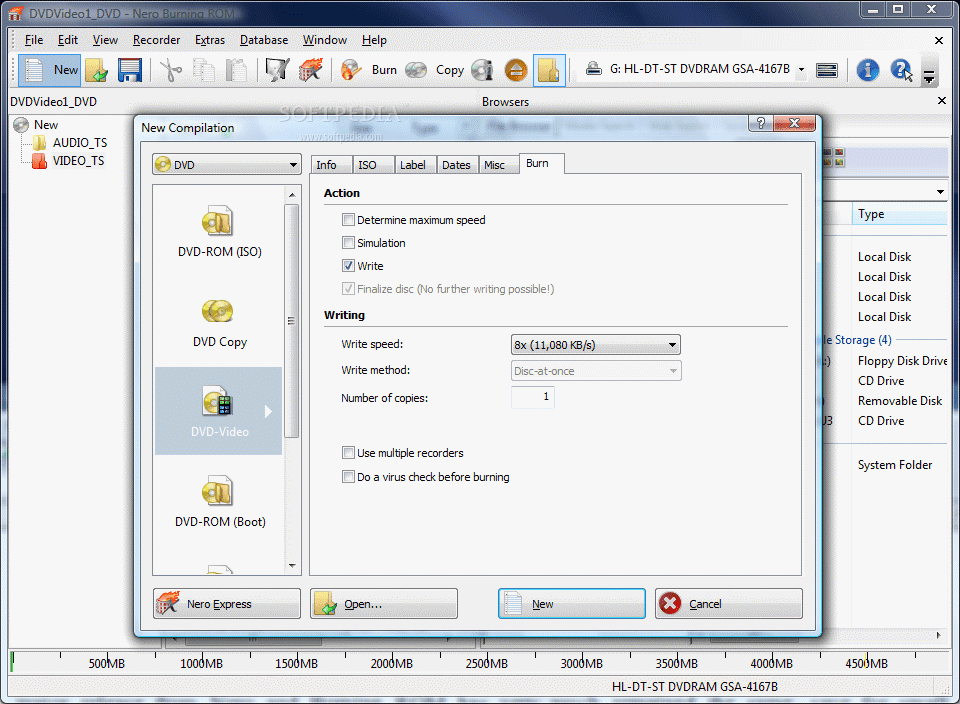Screen dimensions: 960x704
Task: Open the Help menu
Action: [x=374, y=40]
